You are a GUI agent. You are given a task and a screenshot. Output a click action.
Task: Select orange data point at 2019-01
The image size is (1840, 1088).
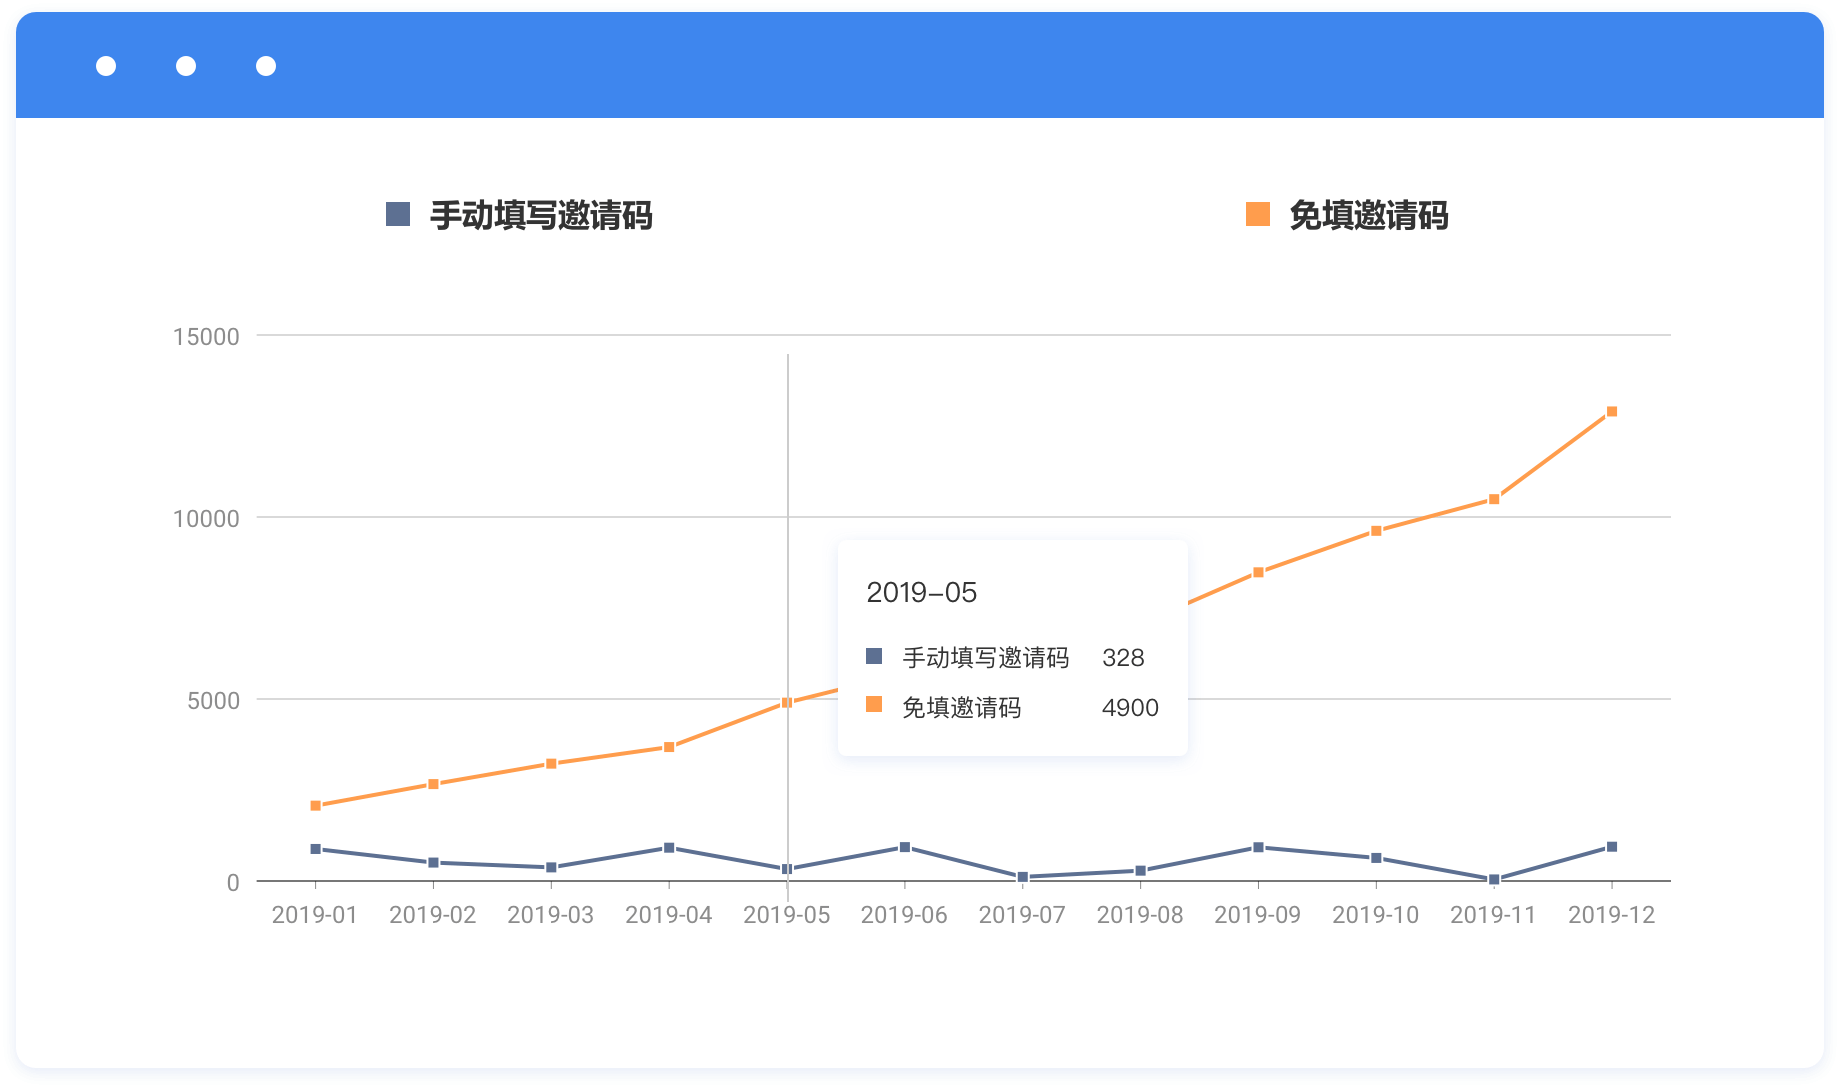pos(316,805)
